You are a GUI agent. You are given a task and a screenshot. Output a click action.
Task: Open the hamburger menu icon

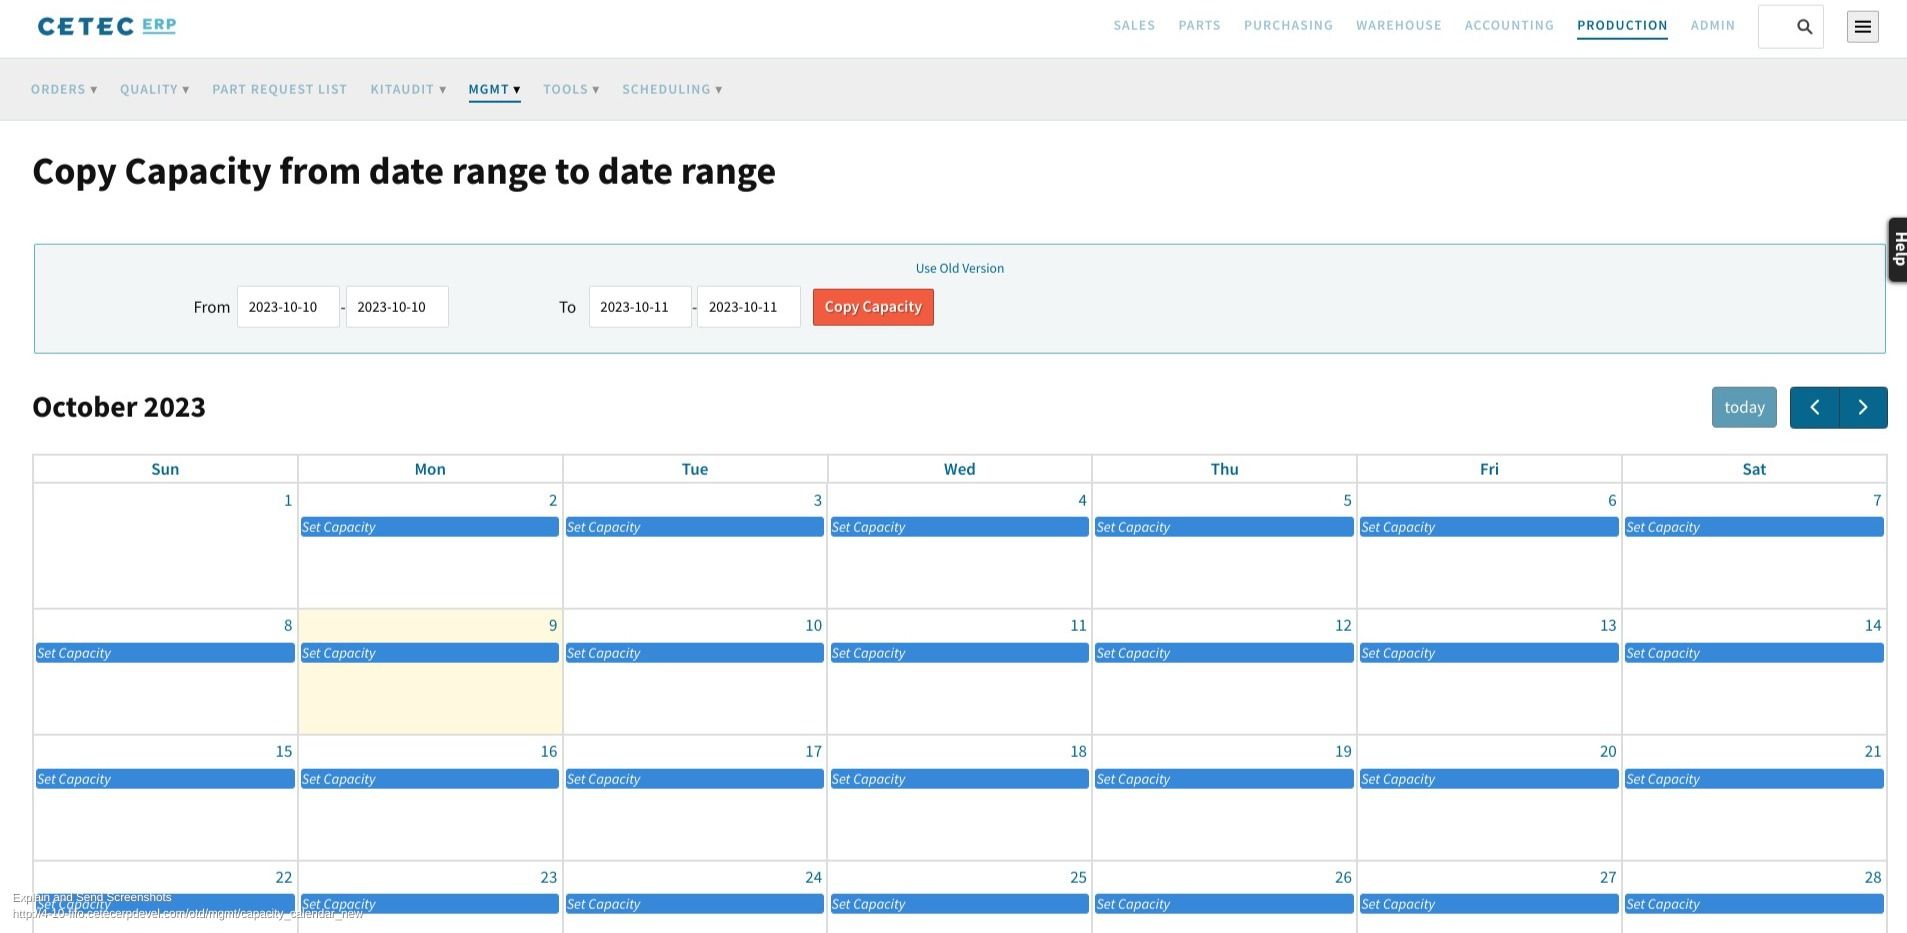tap(1862, 27)
